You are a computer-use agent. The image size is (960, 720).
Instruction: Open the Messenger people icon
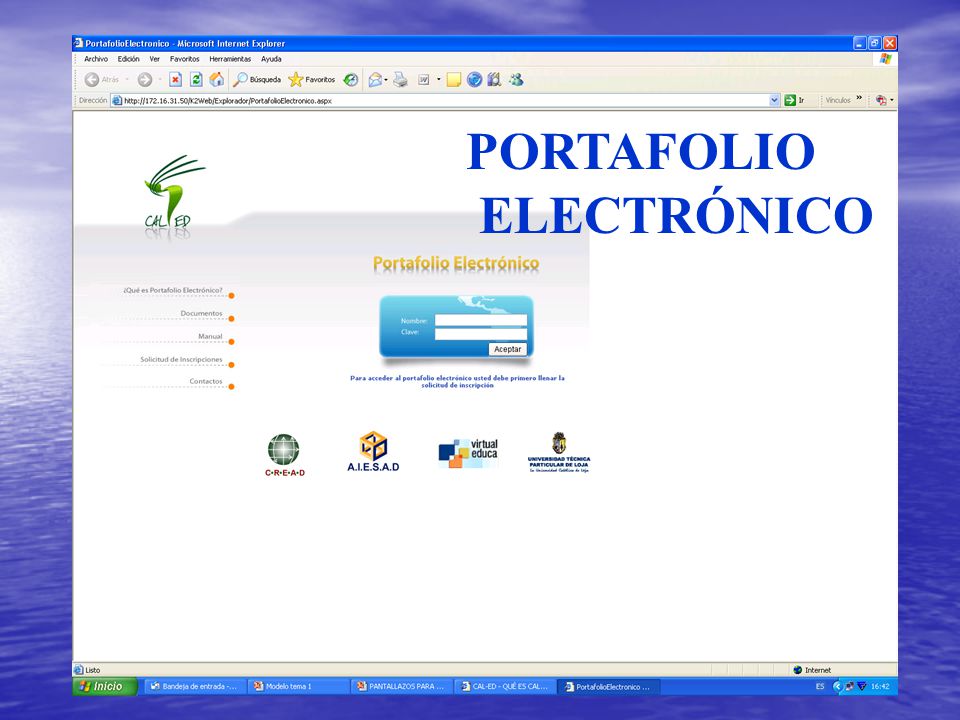click(x=516, y=80)
